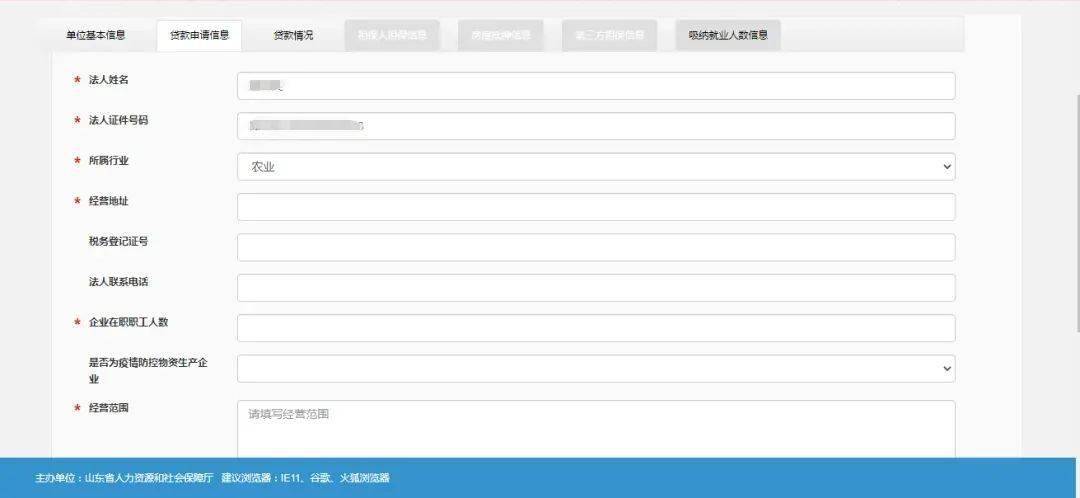
Task: Click the 经营范围 textarea
Action: tap(596, 429)
